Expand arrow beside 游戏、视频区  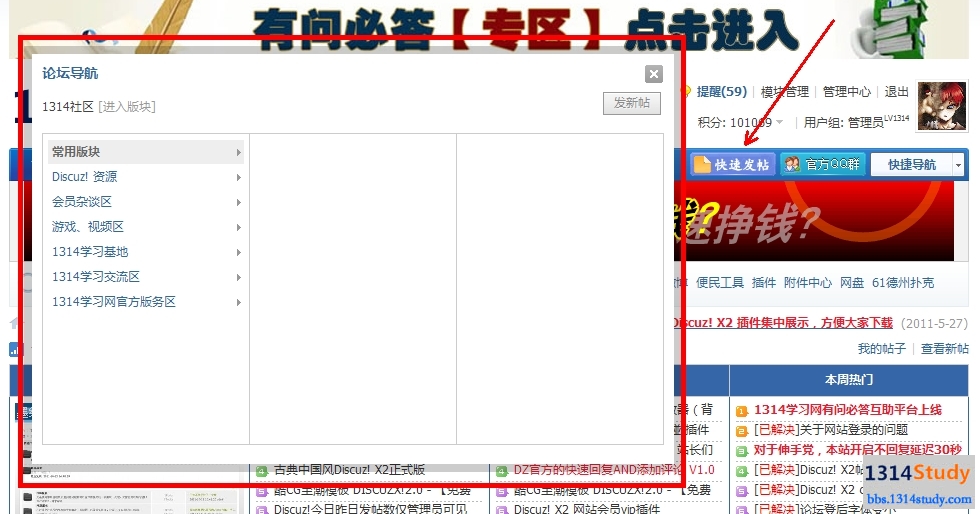(239, 228)
